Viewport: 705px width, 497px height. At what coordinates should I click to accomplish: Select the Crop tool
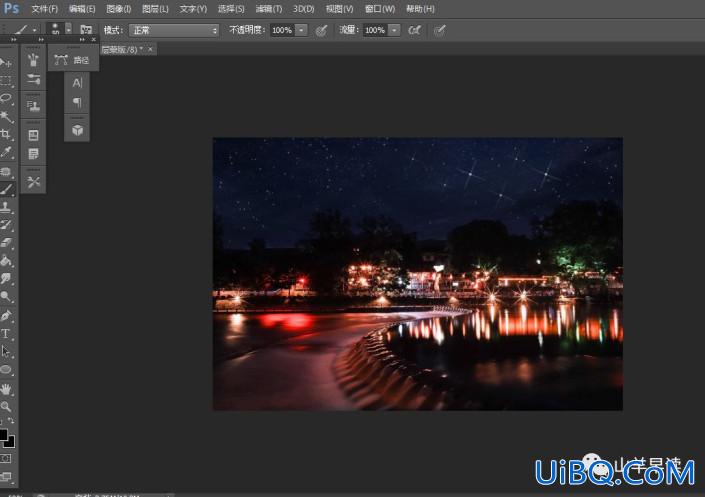coord(6,134)
